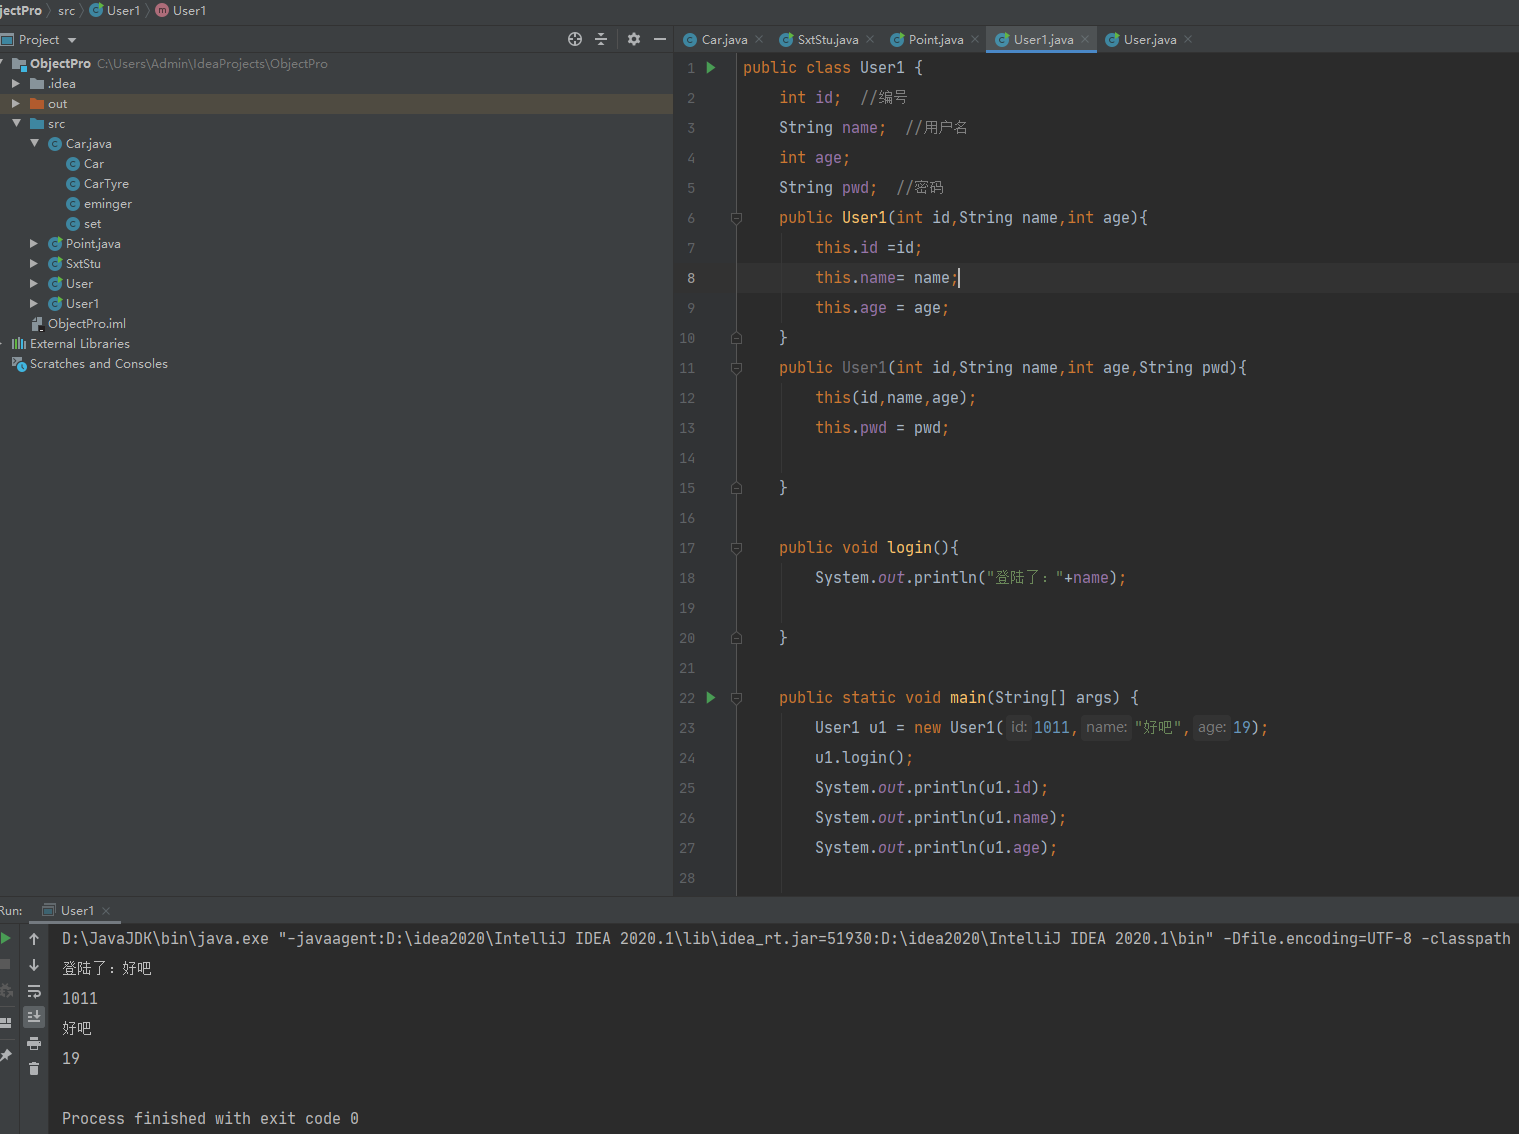Fold the User1 constructor at line 6
The image size is (1519, 1134).
pos(737,218)
